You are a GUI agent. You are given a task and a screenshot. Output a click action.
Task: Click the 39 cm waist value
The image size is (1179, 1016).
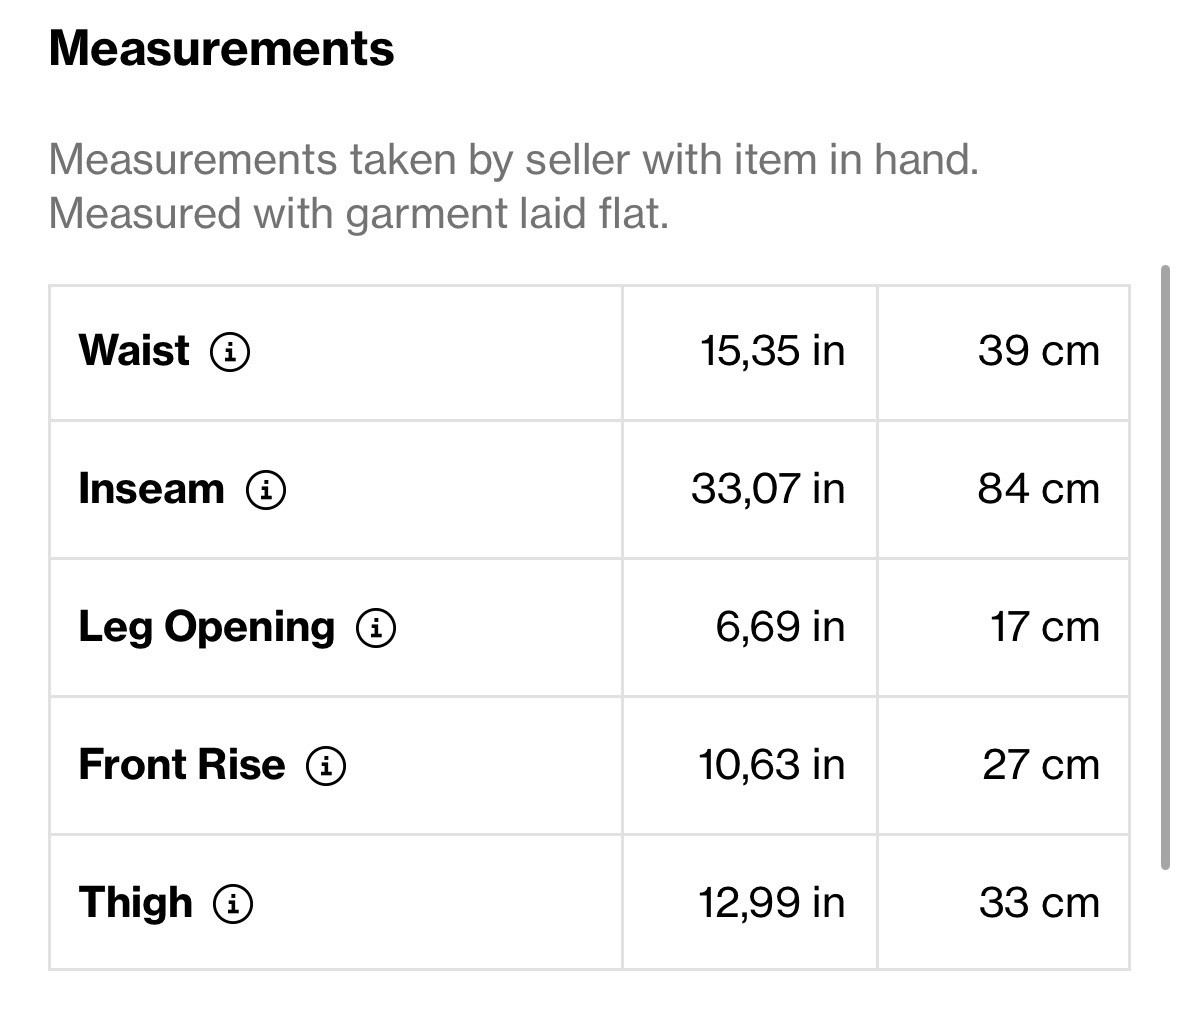point(1038,351)
